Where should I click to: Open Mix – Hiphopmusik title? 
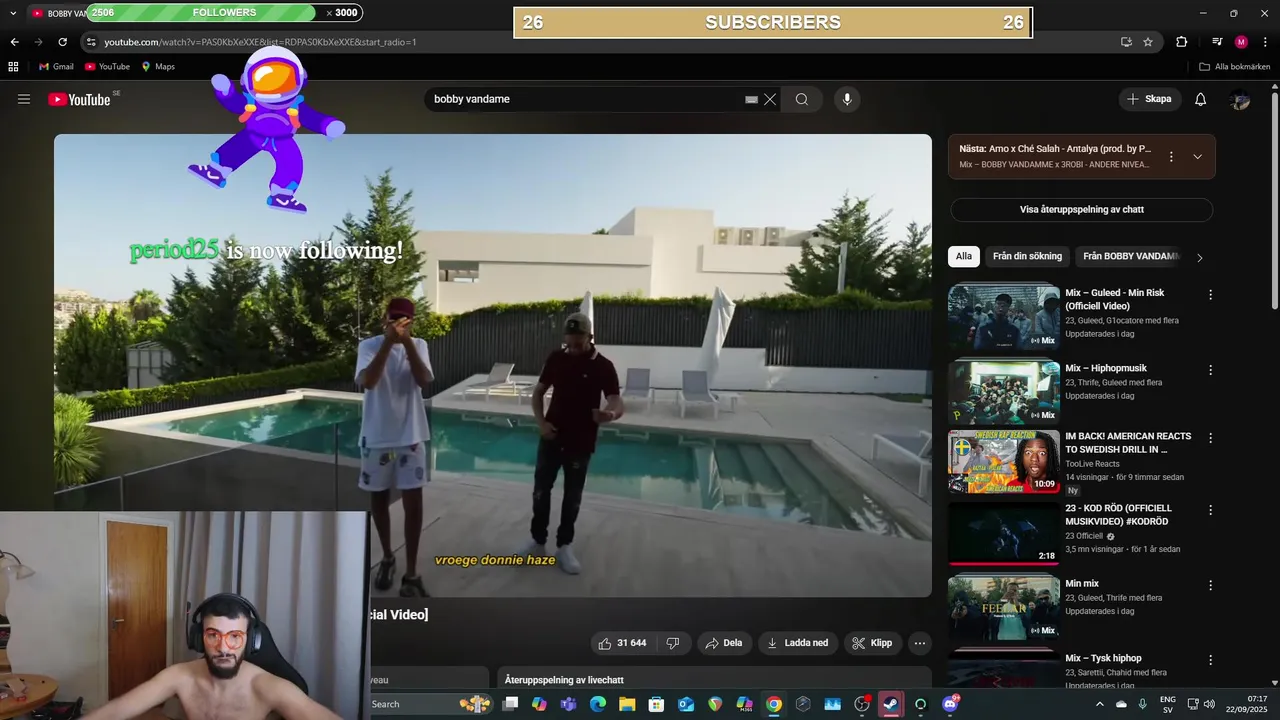click(x=1106, y=368)
